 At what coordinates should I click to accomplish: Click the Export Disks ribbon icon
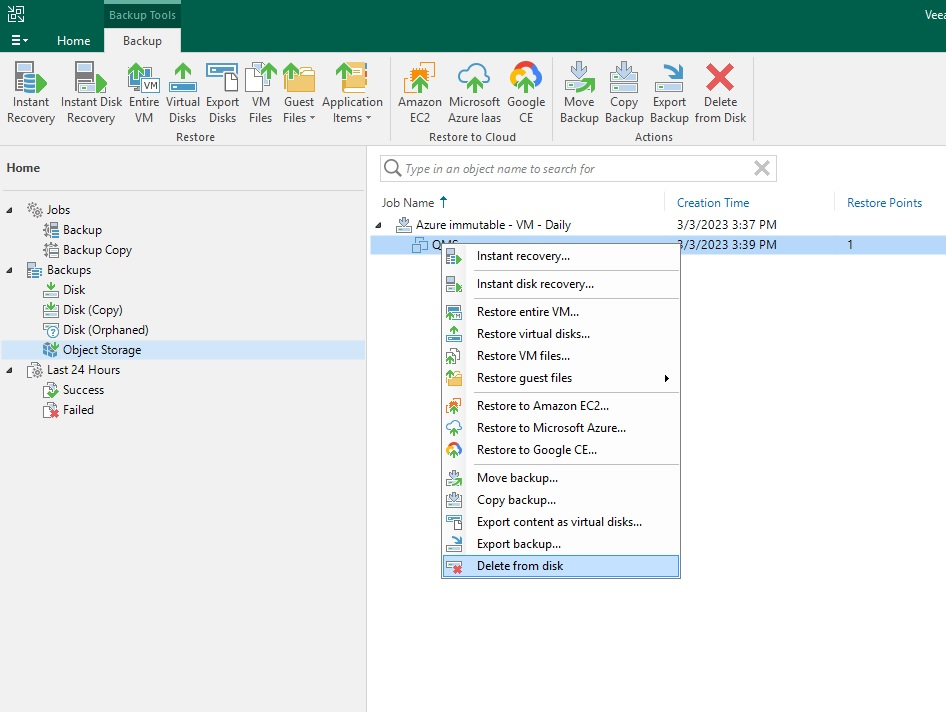point(222,92)
